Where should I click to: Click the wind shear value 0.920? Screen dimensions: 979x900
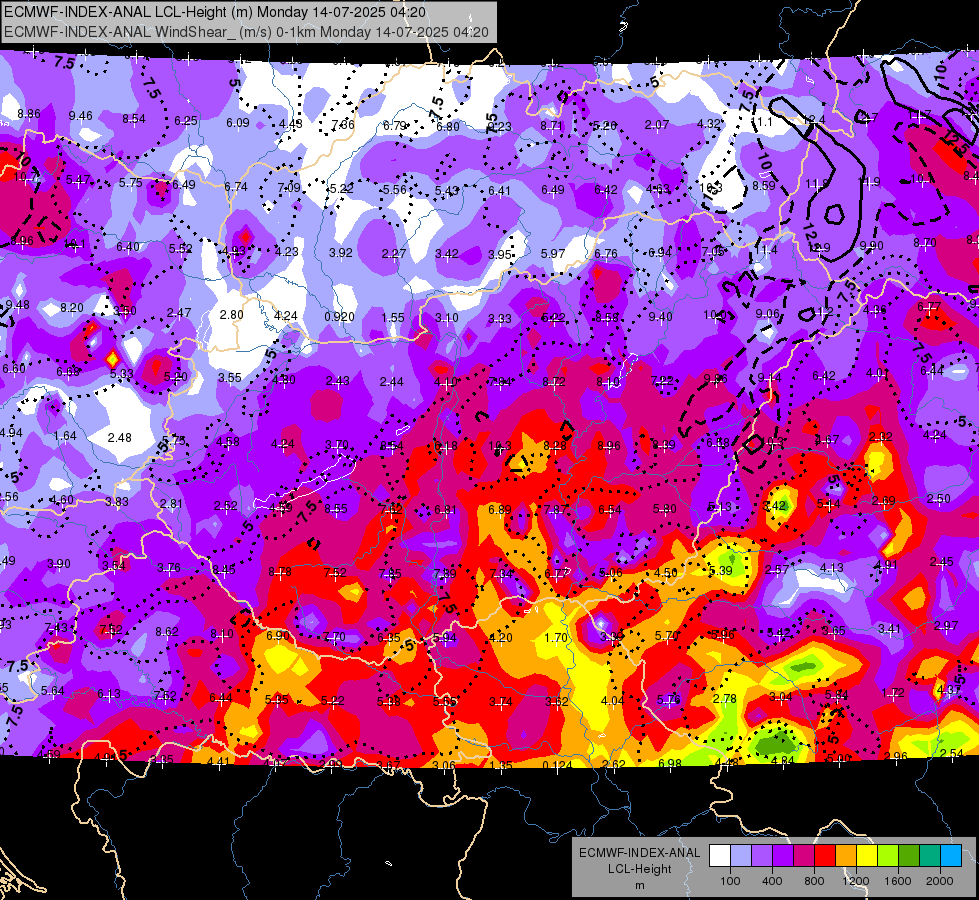pyautogui.click(x=340, y=317)
